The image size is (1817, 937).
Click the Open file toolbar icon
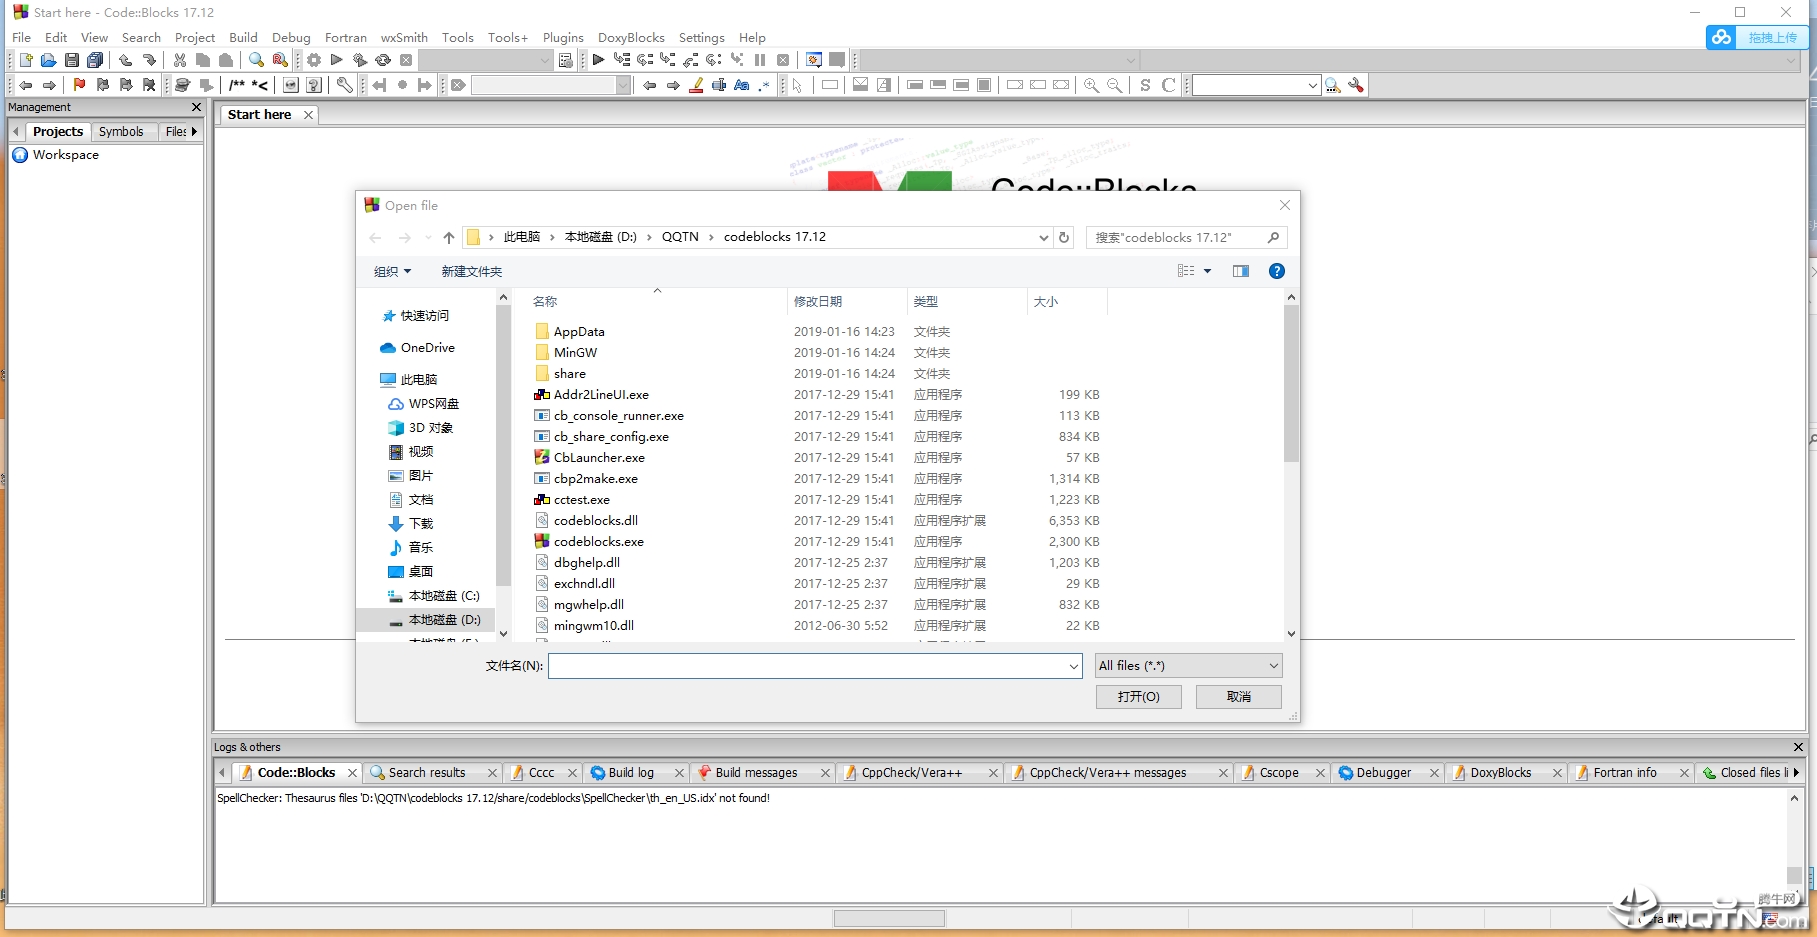[48, 60]
